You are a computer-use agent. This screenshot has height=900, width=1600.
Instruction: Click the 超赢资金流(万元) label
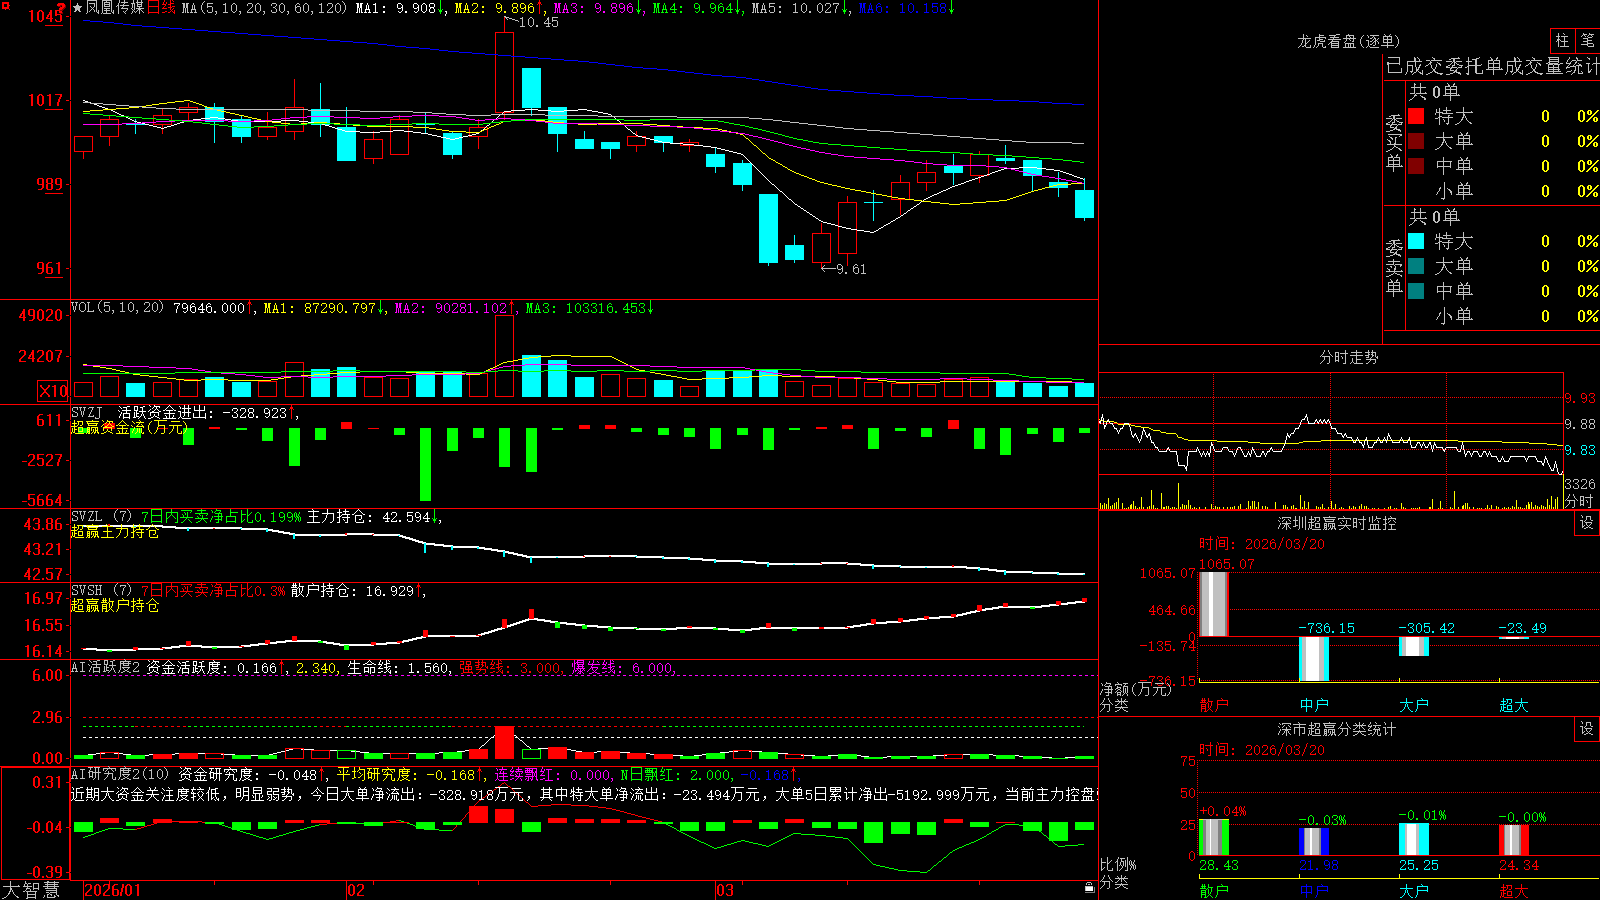[x=129, y=427]
